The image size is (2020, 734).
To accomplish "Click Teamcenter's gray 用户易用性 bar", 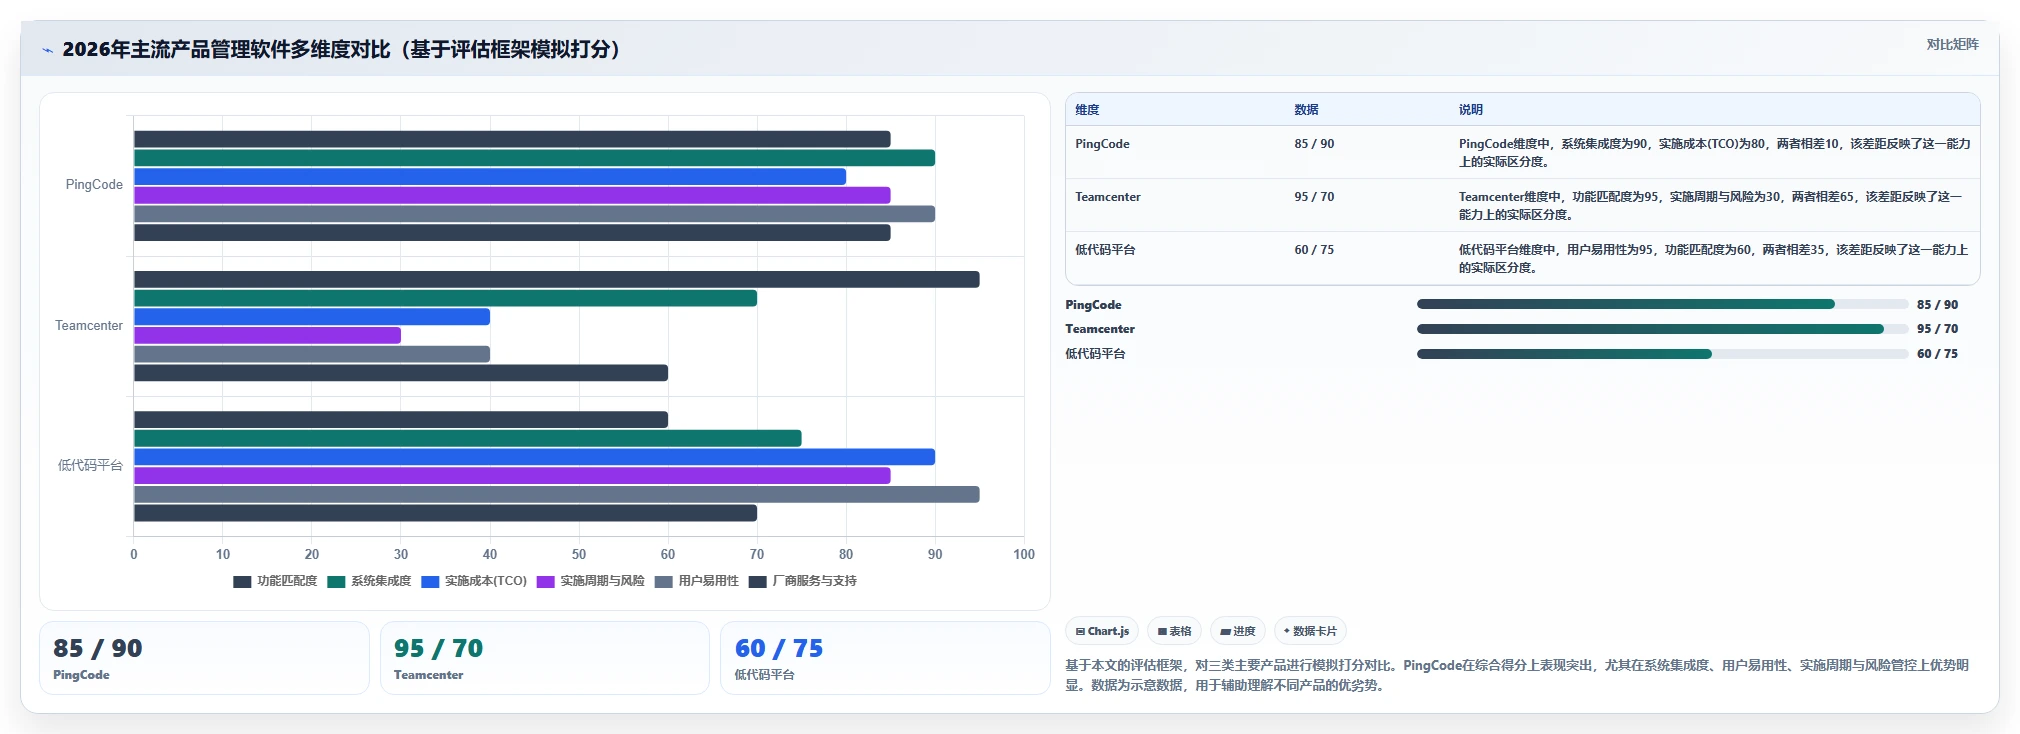I will pos(312,354).
